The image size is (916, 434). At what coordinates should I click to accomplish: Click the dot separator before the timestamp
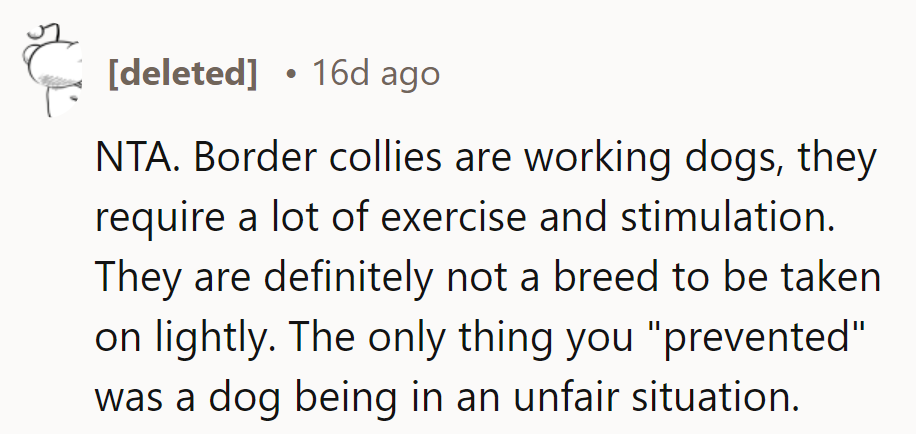(291, 75)
